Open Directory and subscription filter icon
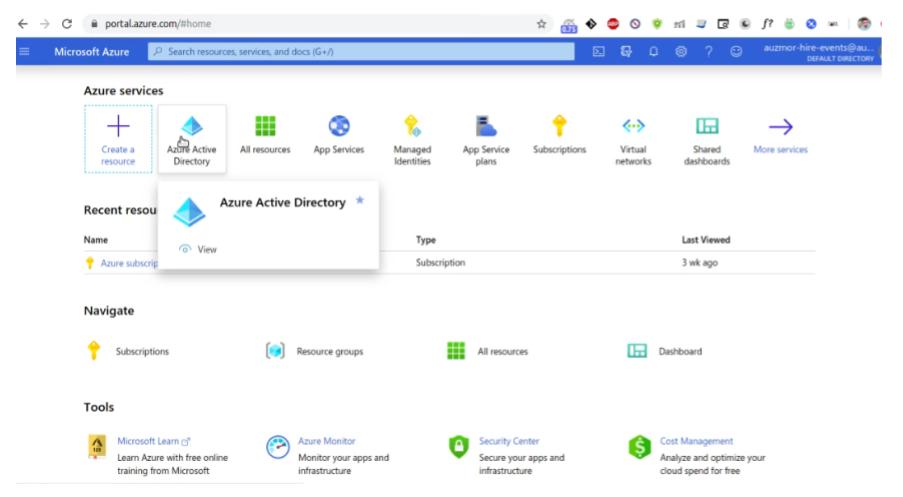The height and width of the screenshot is (497, 903). point(626,51)
